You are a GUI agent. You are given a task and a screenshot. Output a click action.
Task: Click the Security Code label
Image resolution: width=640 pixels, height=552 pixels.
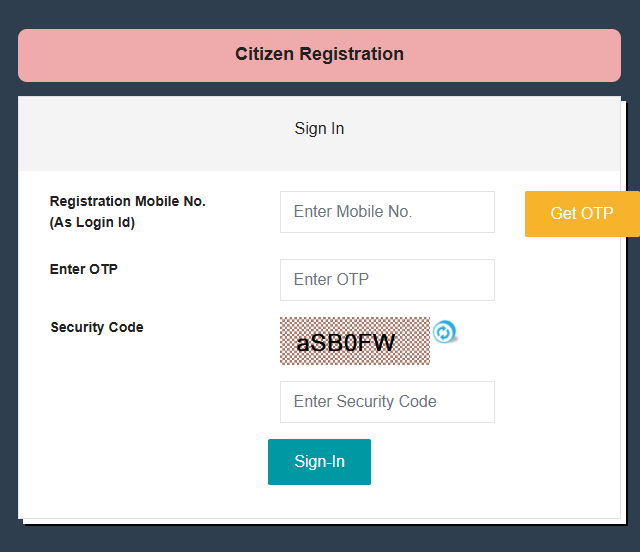point(97,327)
